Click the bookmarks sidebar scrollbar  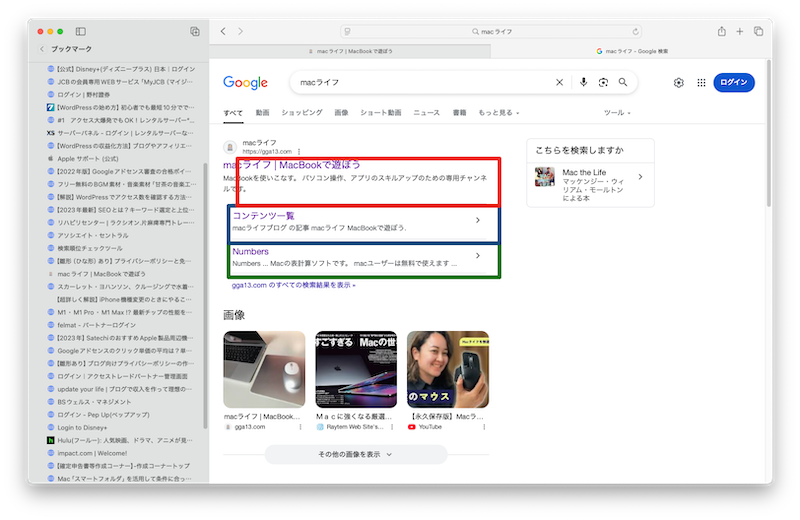pos(205,296)
